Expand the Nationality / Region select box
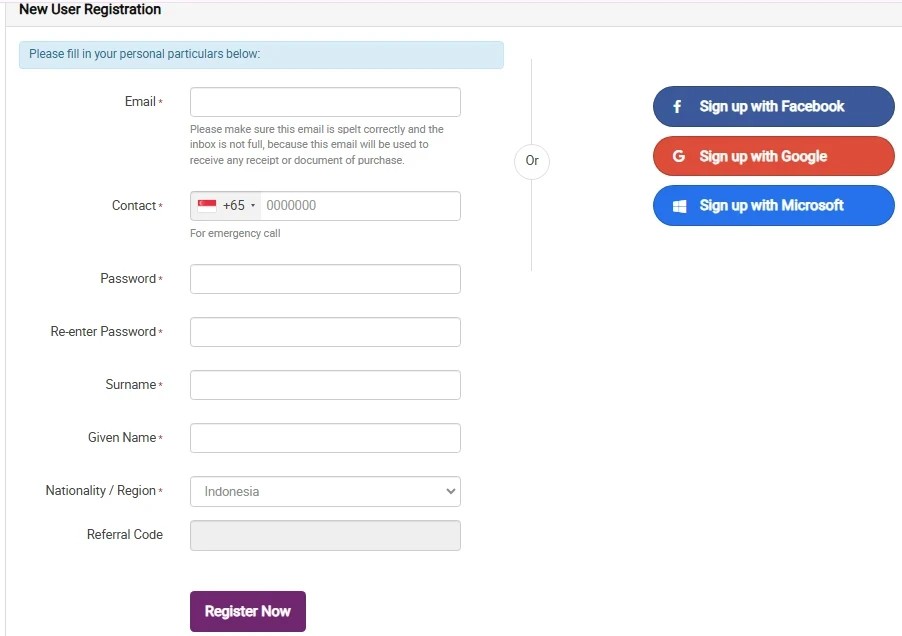The height and width of the screenshot is (636, 902). point(325,491)
